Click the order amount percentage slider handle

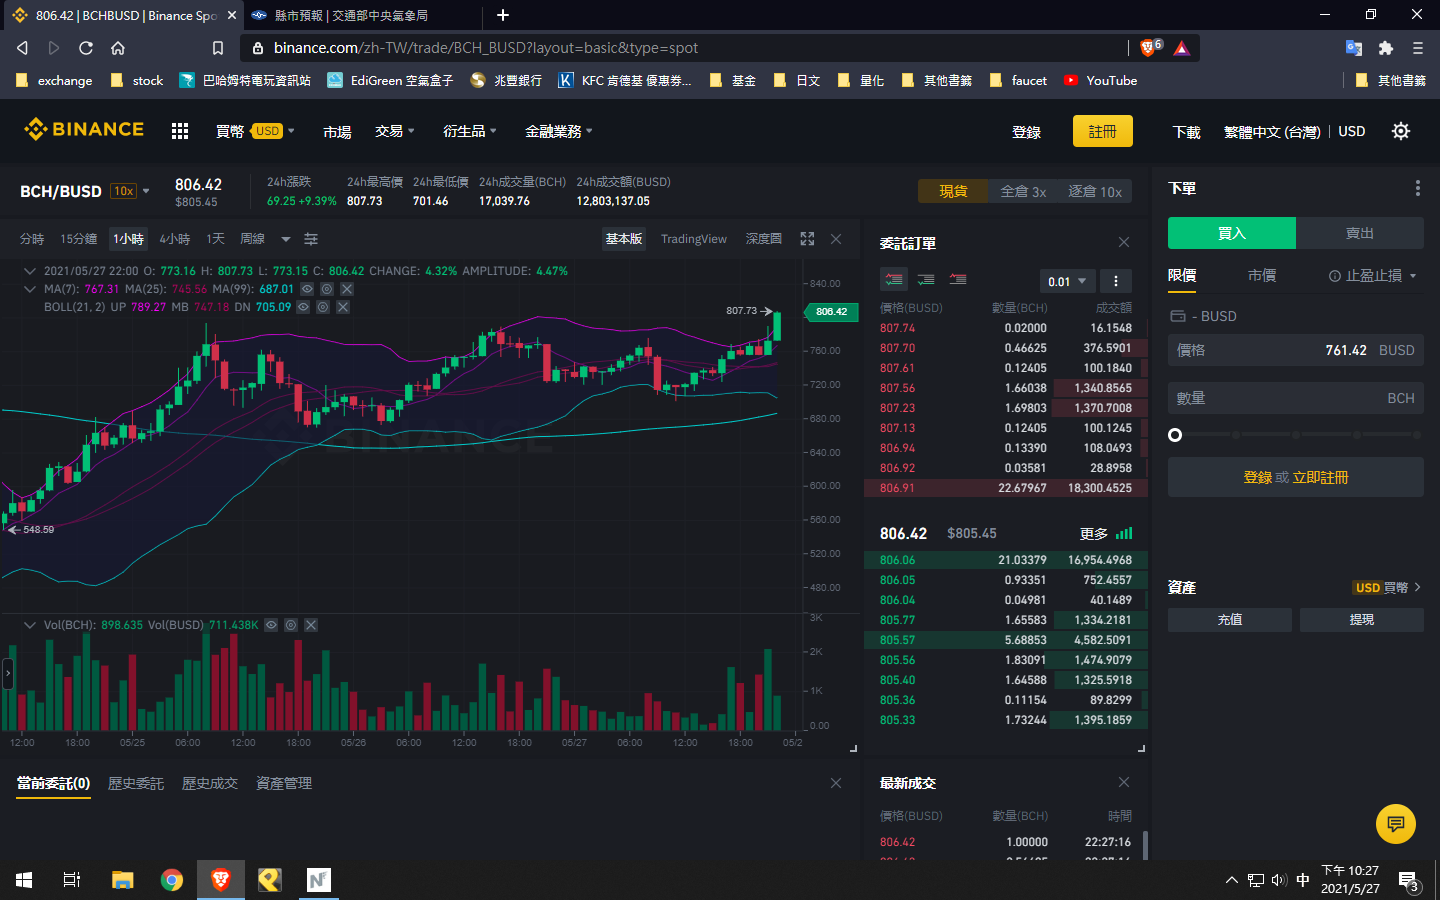point(1175,435)
